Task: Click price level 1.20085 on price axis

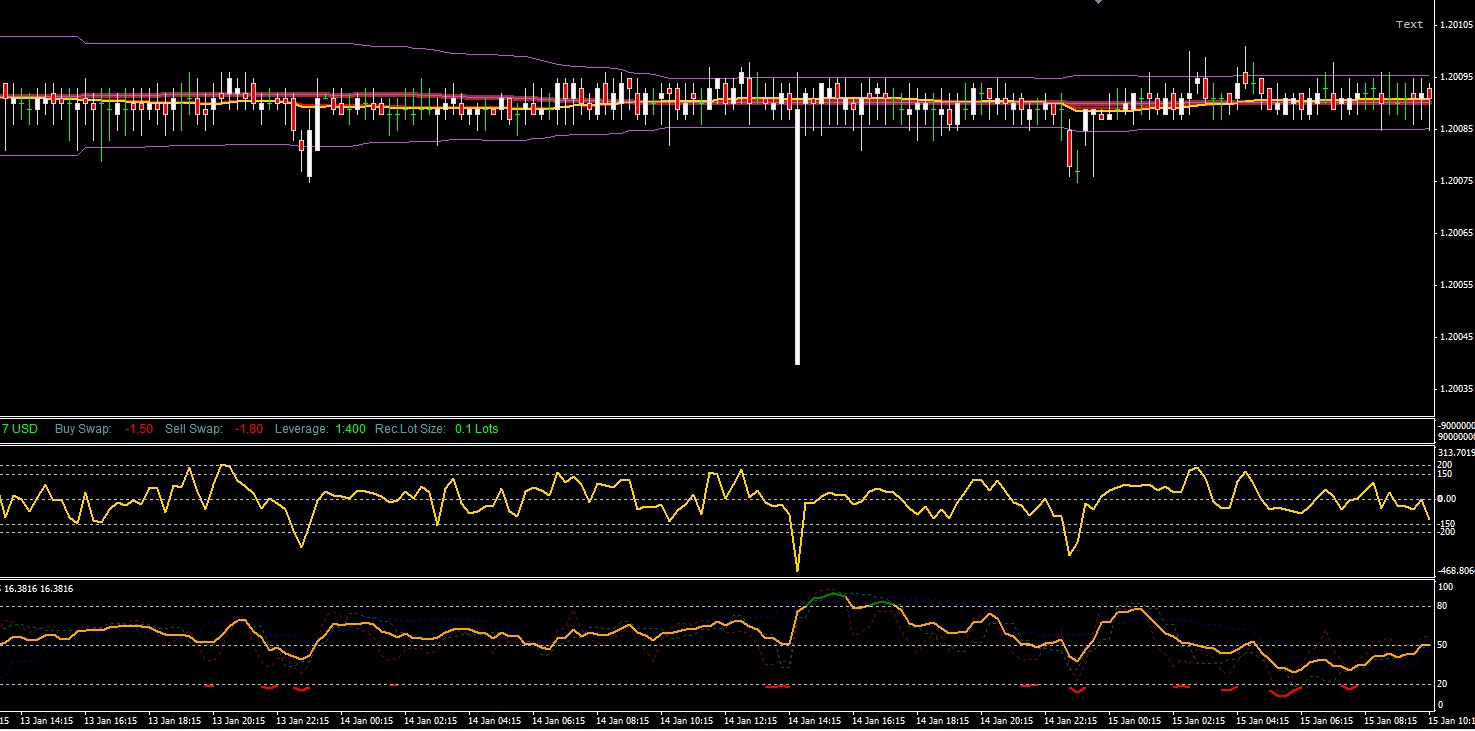Action: pyautogui.click(x=1456, y=129)
